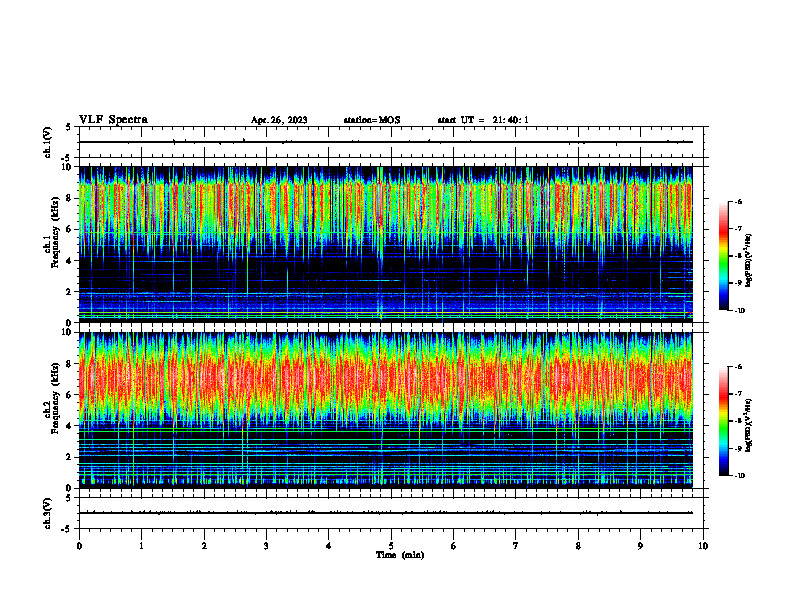Click the "station=MOS" header label
The image size is (792, 612).
coord(372,120)
